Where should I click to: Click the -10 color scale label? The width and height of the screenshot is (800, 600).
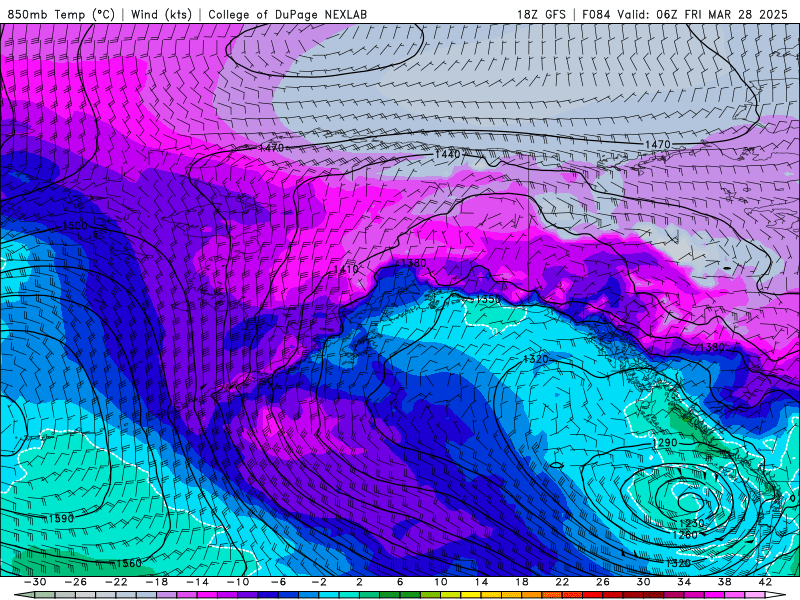point(237,582)
